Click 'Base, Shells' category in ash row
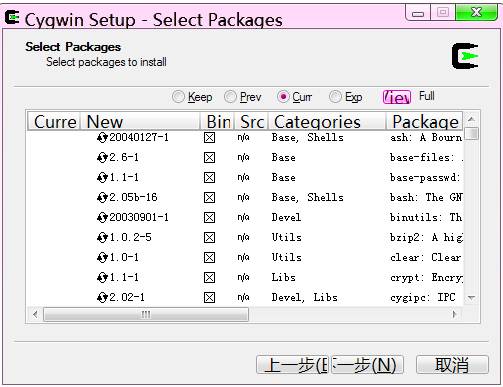 (307, 137)
